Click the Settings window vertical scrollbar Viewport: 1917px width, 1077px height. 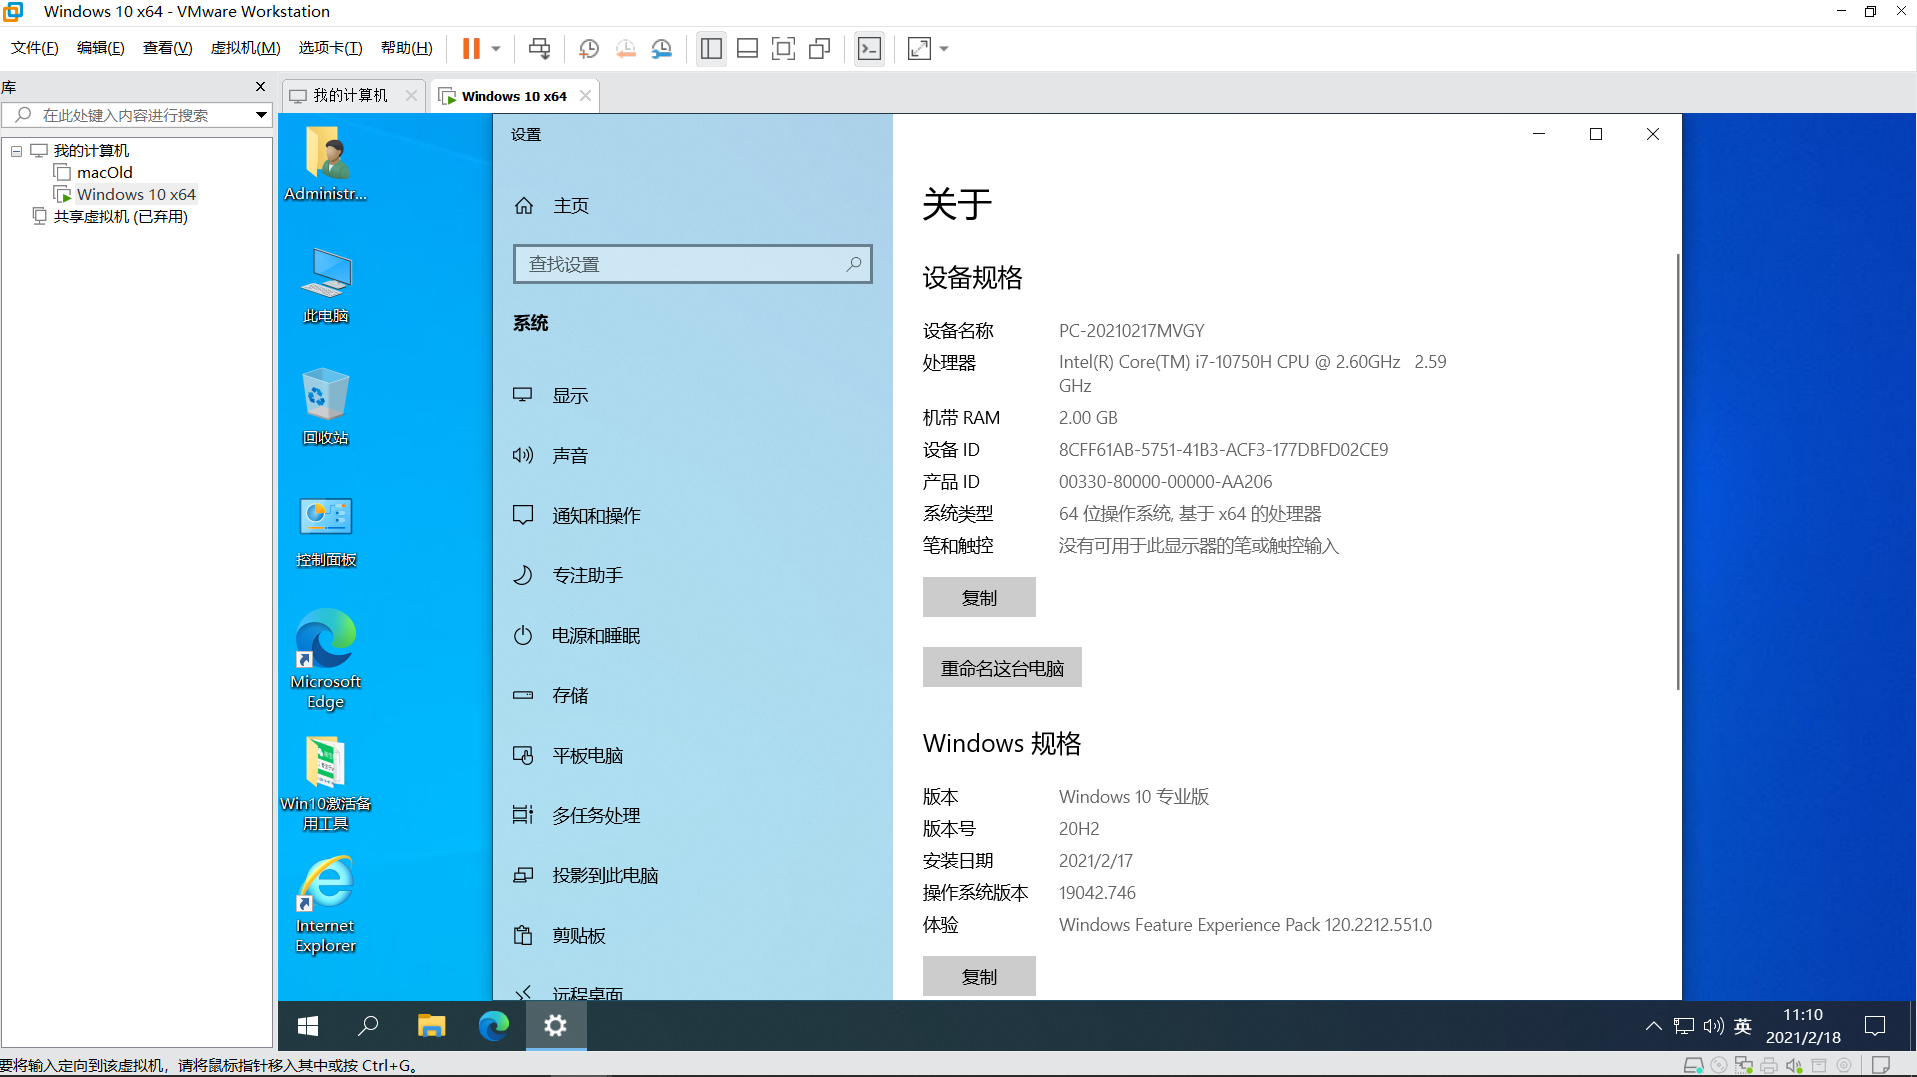(x=1677, y=471)
